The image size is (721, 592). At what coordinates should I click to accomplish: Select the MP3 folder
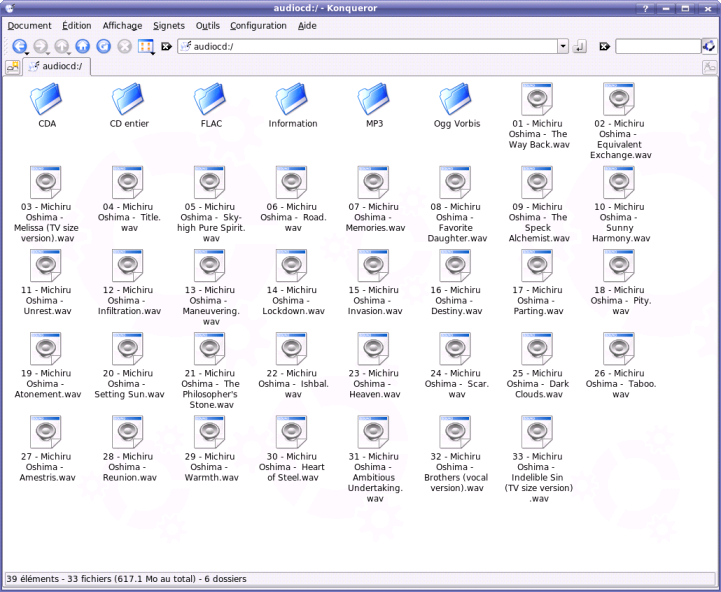pos(375,103)
